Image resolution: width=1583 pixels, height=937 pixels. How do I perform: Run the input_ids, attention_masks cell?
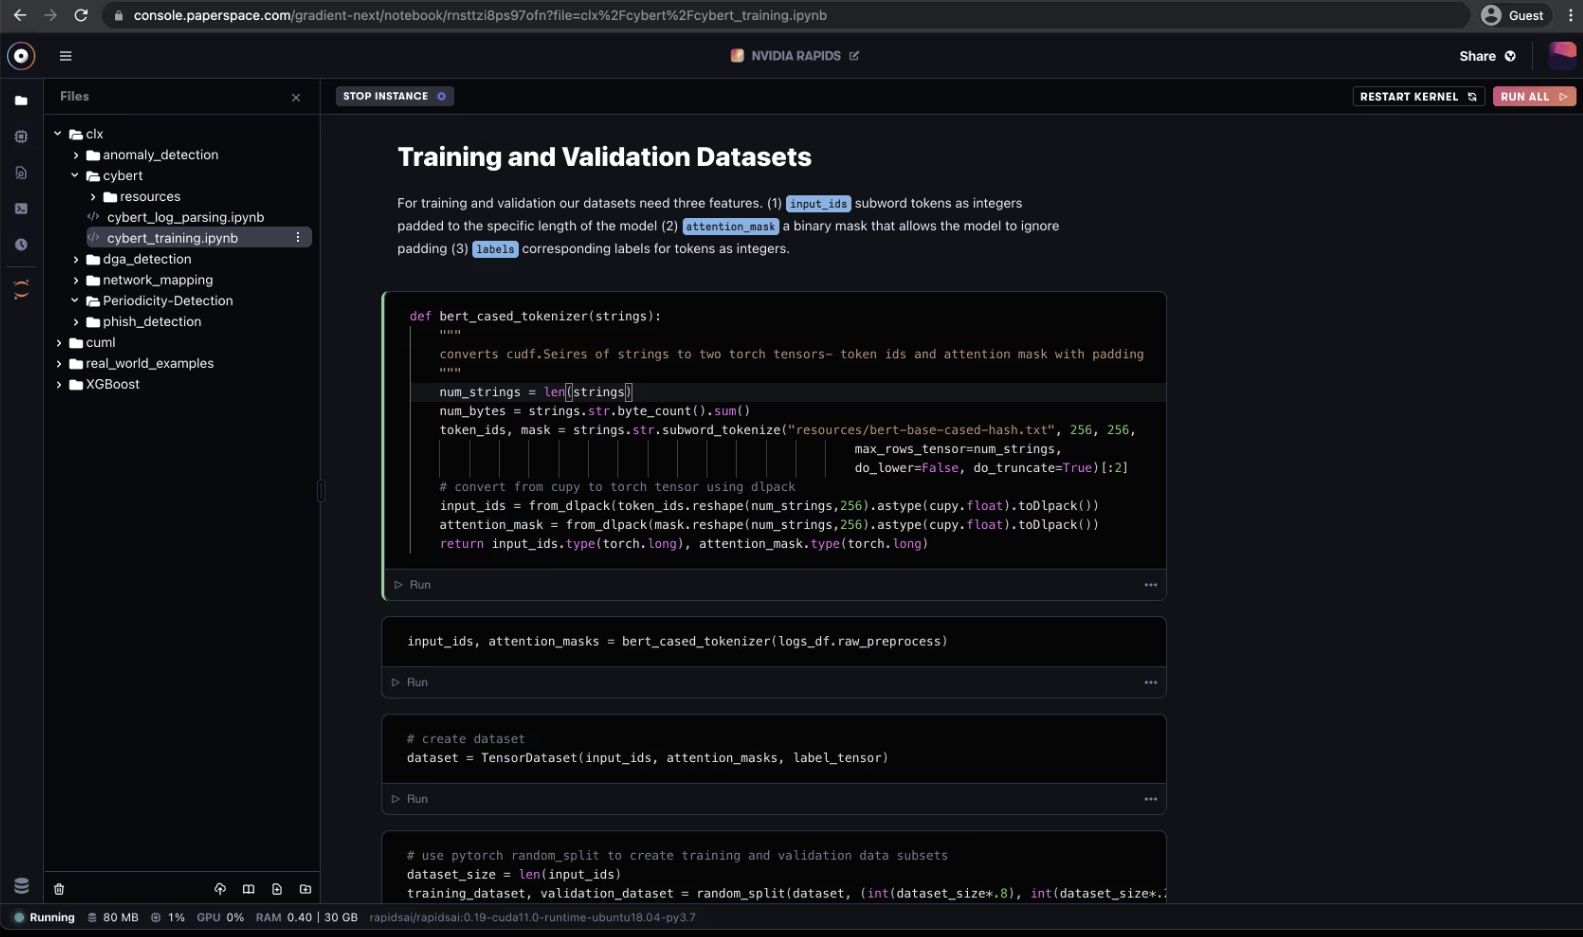click(410, 683)
